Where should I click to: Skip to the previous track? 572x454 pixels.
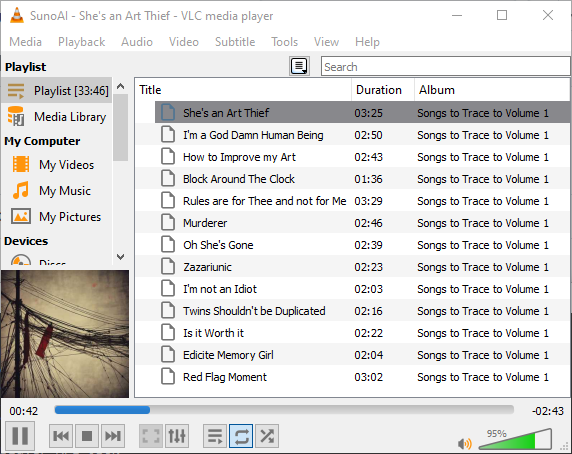61,436
